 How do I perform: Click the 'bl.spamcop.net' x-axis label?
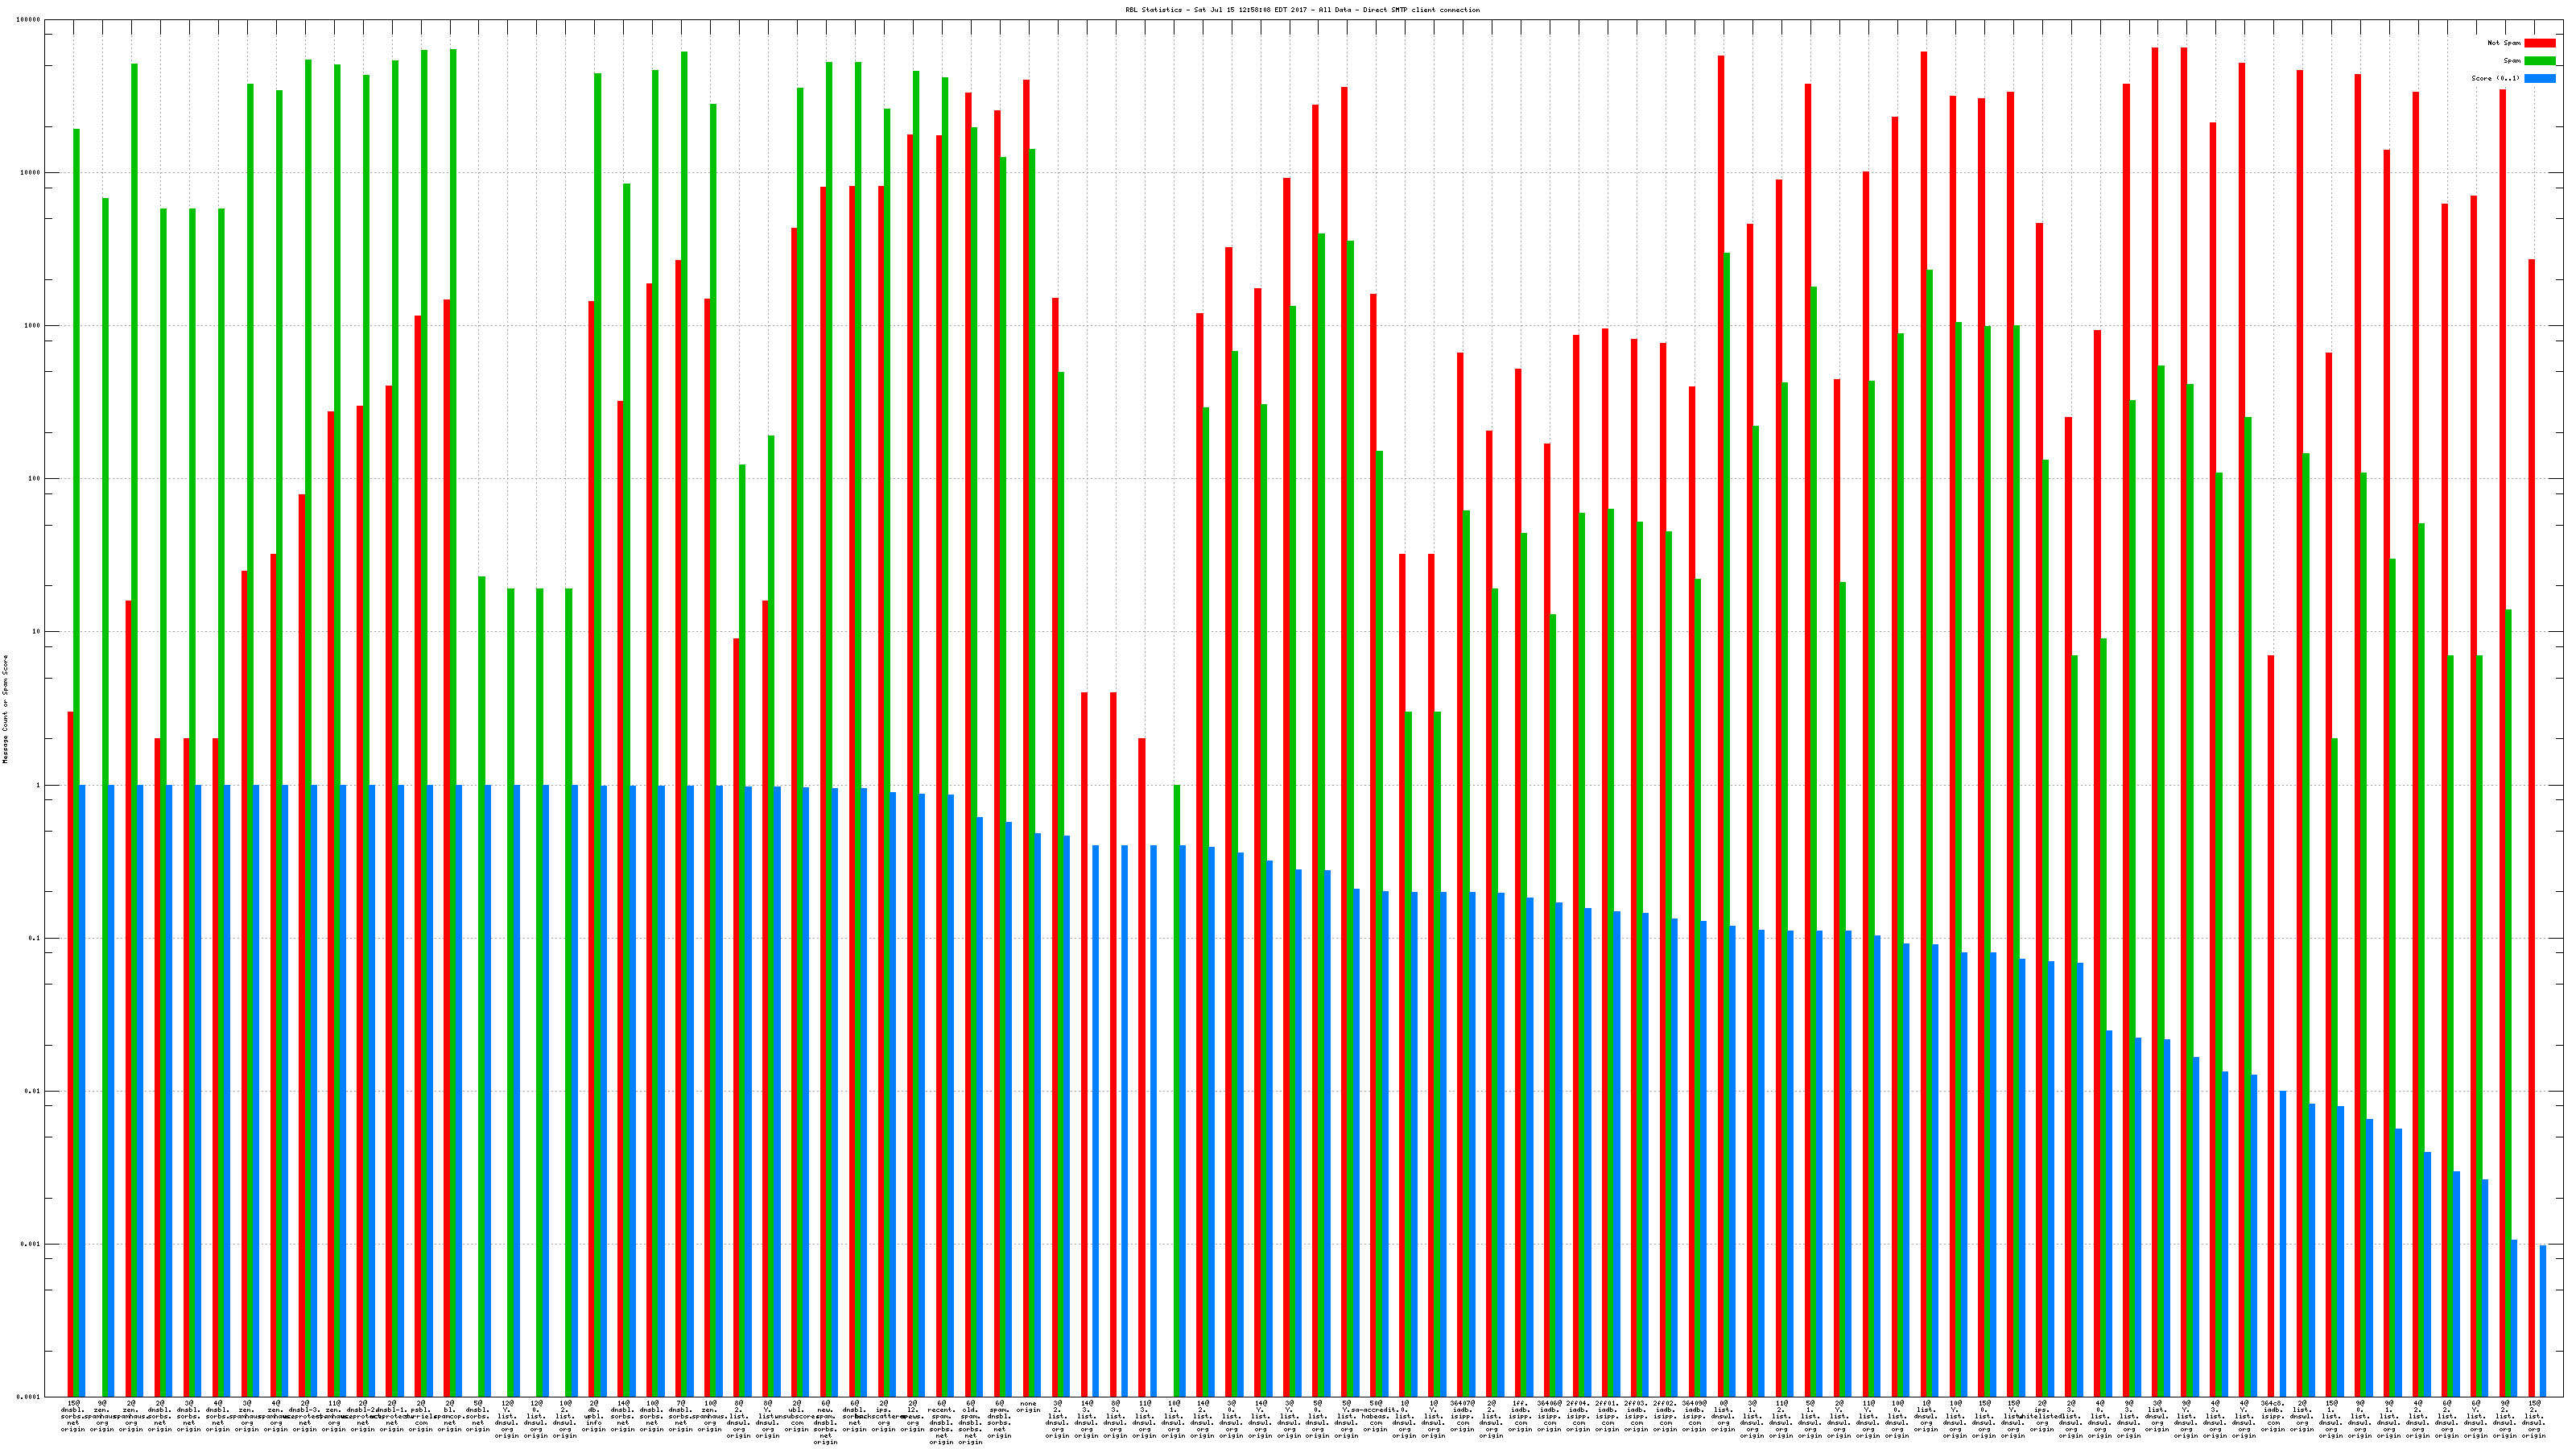pos(450,1417)
